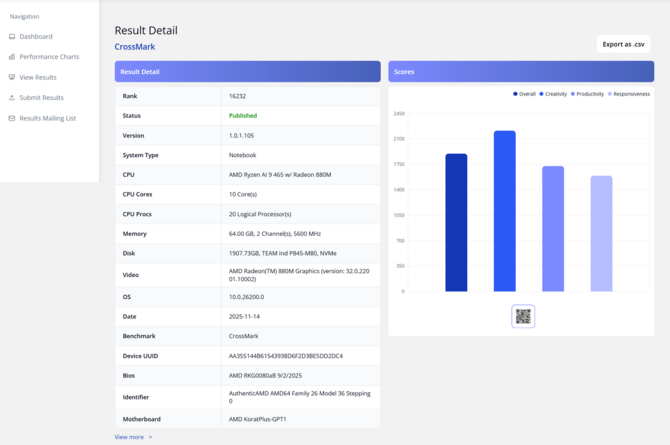Viewport: 670px width, 445px height.
Task: Open Submit Results in navigation
Action: 41,98
